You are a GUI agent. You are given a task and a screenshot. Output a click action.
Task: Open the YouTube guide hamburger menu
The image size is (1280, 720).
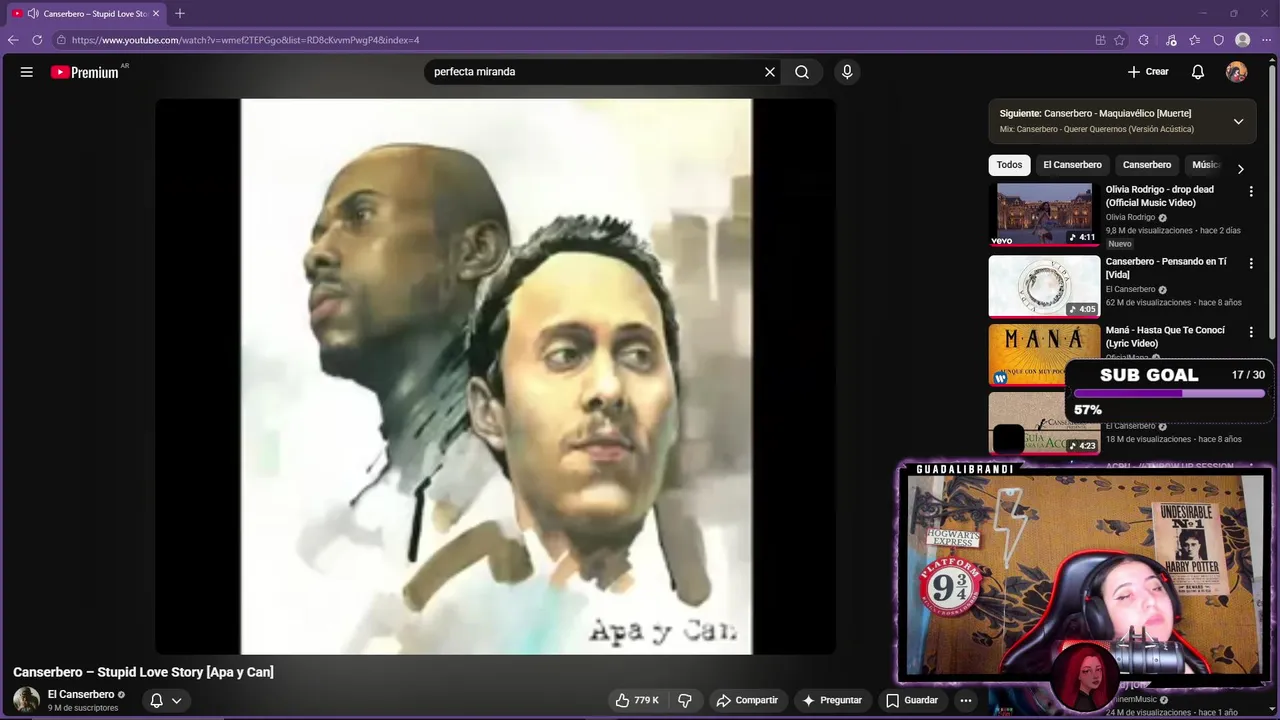27,72
